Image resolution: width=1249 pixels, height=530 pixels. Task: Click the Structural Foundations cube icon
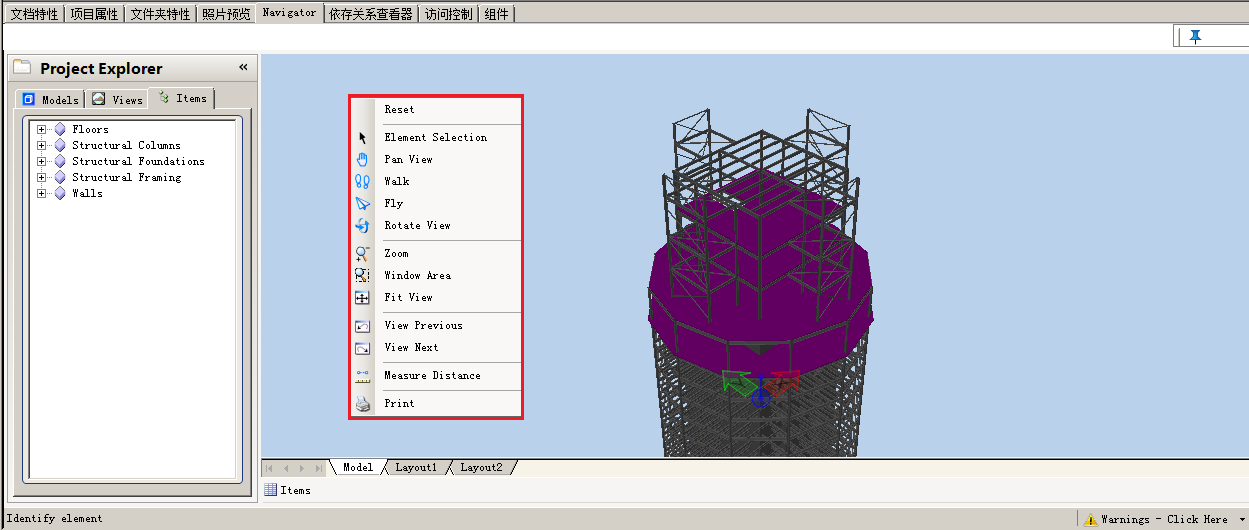60,161
